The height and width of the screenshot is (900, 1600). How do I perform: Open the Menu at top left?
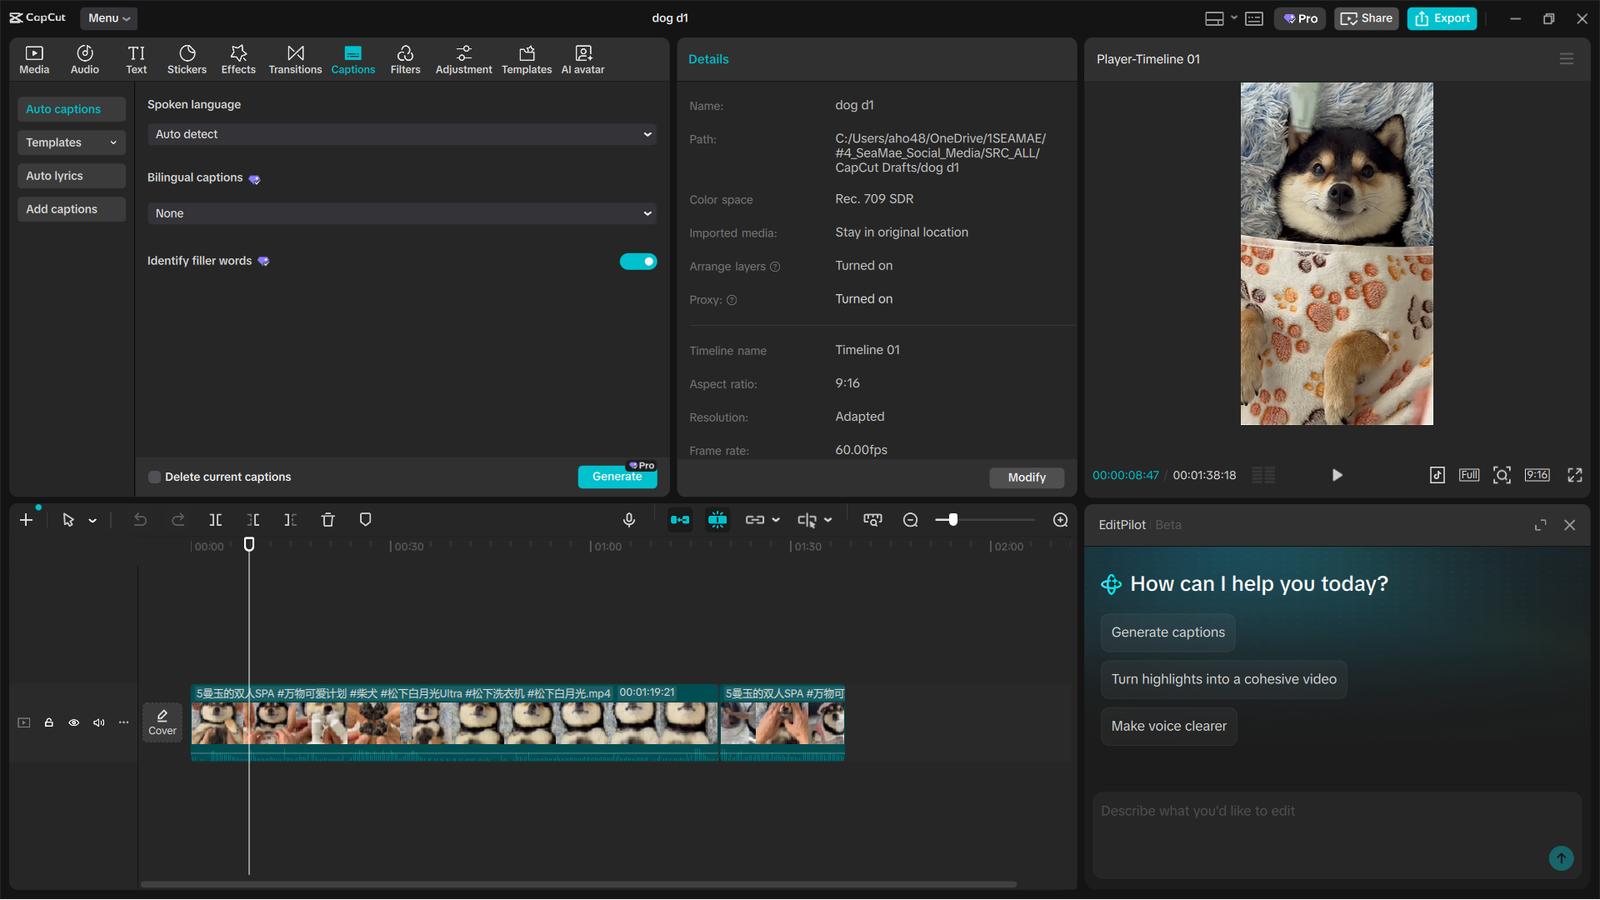[108, 17]
